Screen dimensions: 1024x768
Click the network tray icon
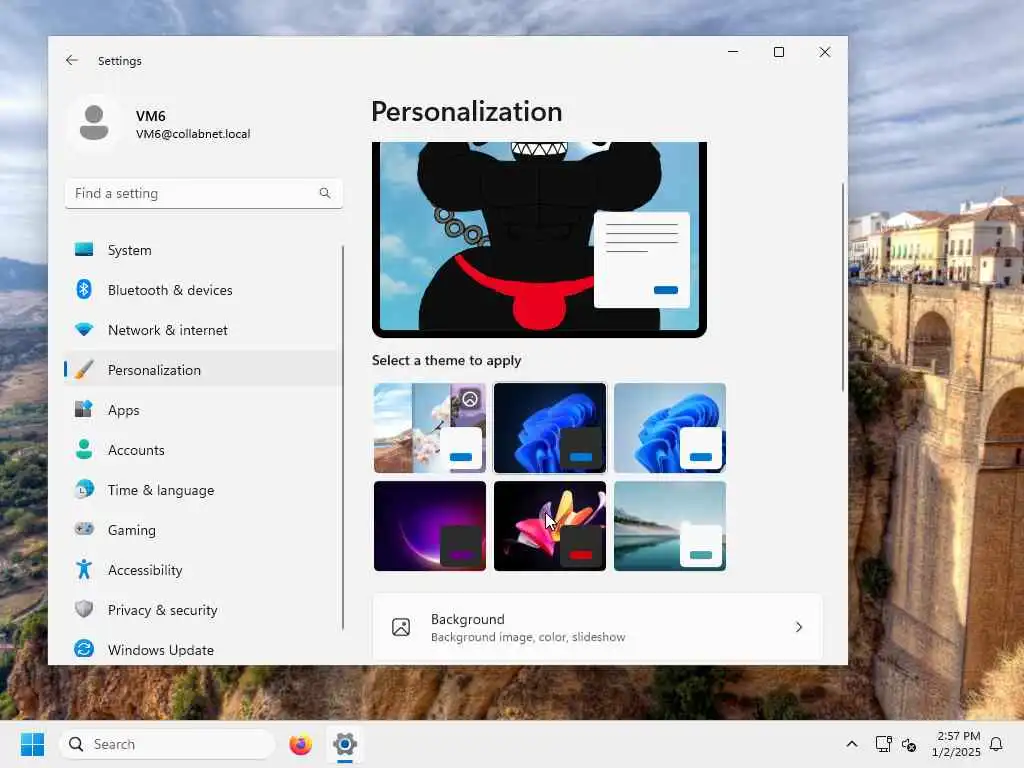click(x=883, y=744)
